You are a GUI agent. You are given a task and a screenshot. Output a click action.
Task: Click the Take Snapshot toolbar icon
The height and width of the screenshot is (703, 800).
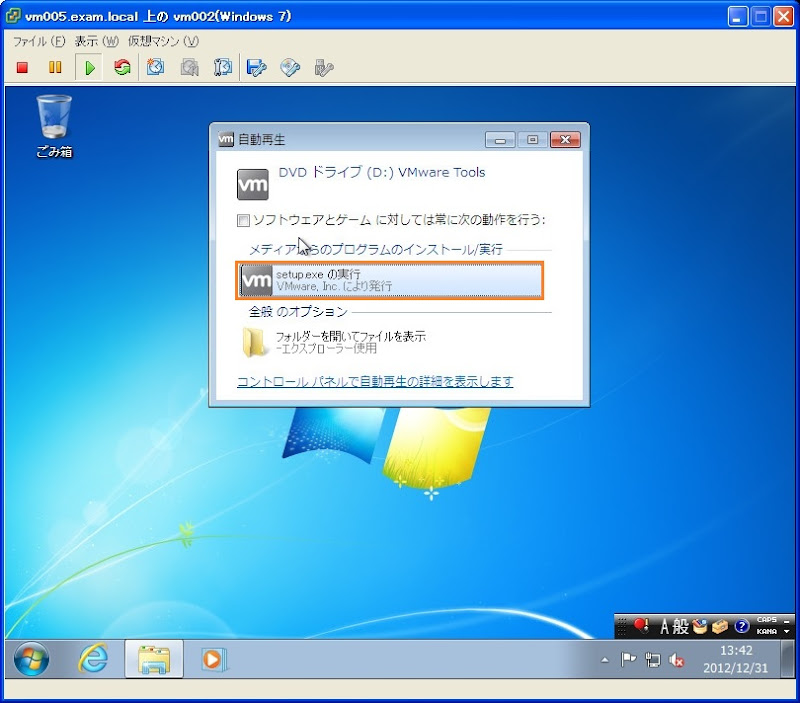tap(156, 67)
